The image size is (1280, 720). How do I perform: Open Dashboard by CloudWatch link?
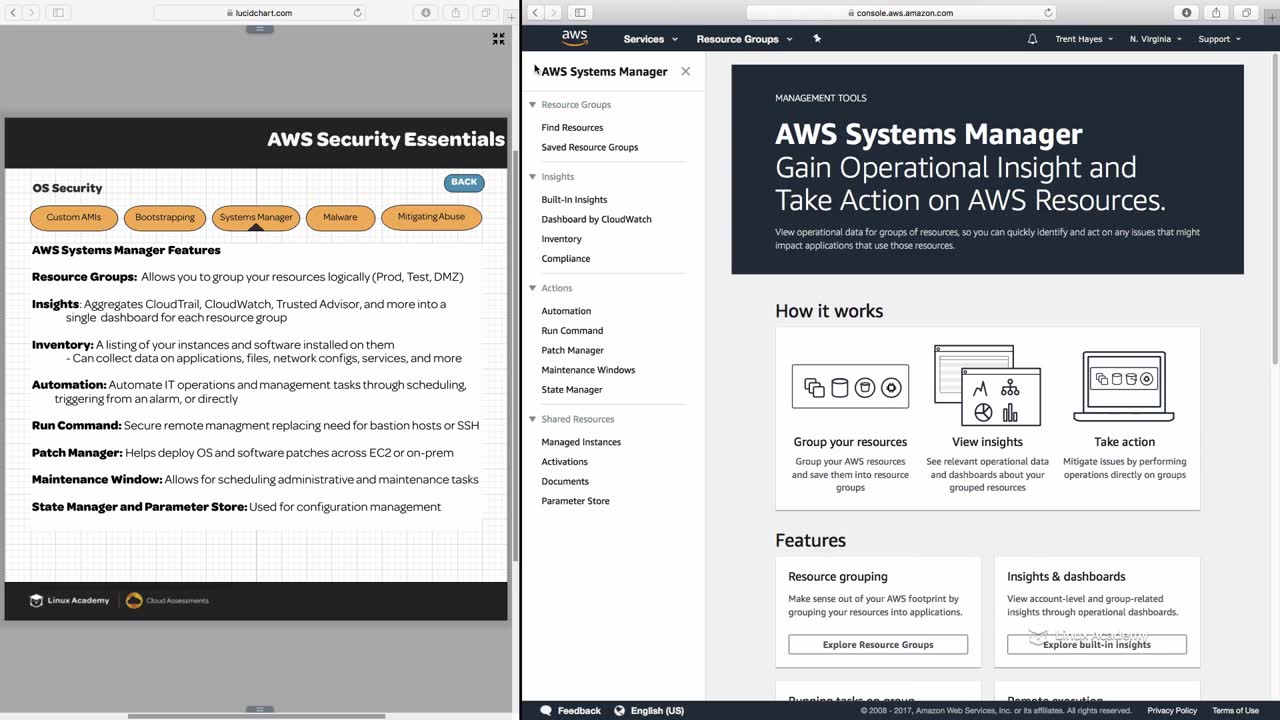coord(596,219)
